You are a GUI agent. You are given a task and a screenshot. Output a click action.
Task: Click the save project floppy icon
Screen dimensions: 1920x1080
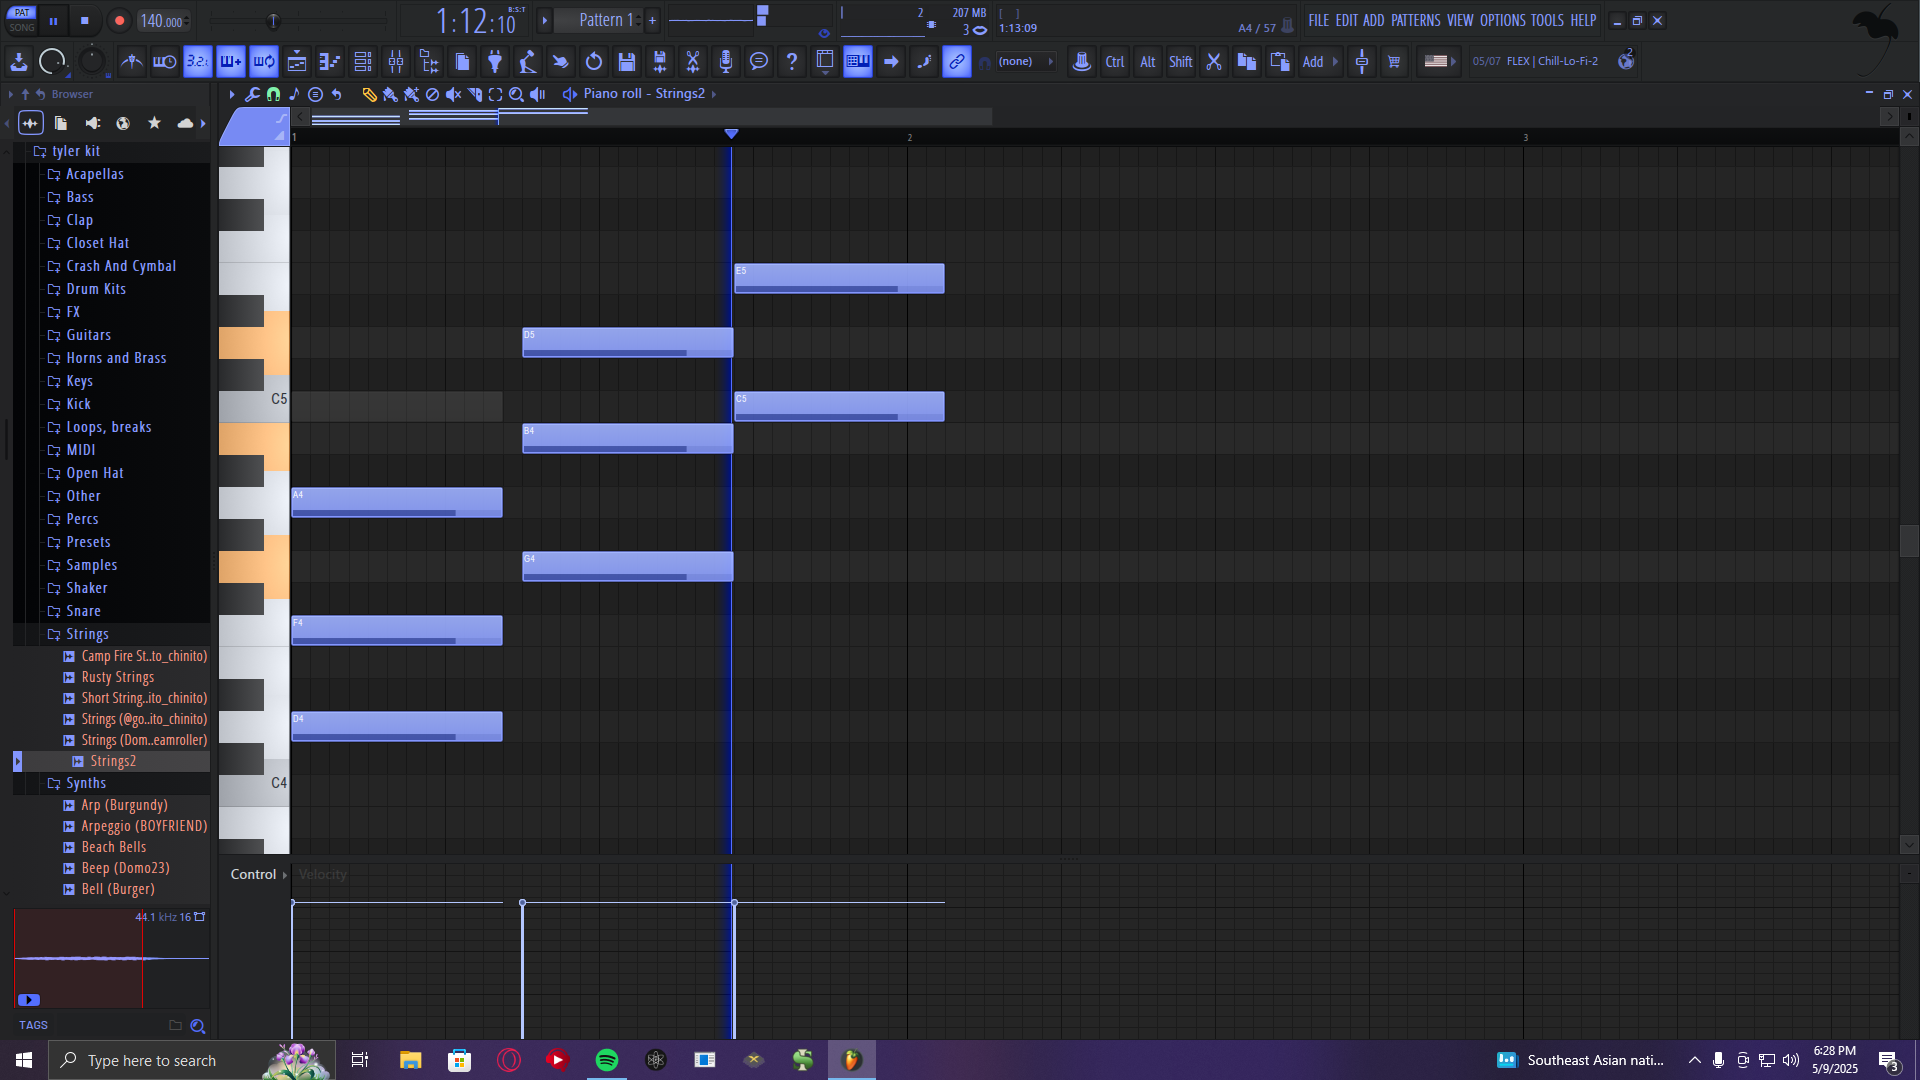[x=627, y=62]
